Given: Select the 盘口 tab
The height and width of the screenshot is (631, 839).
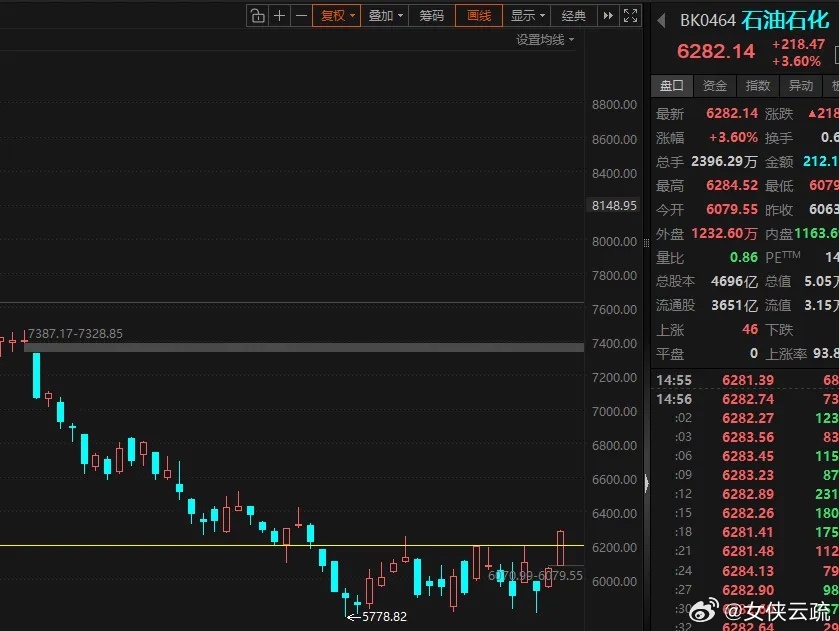Looking at the screenshot, I should point(672,86).
